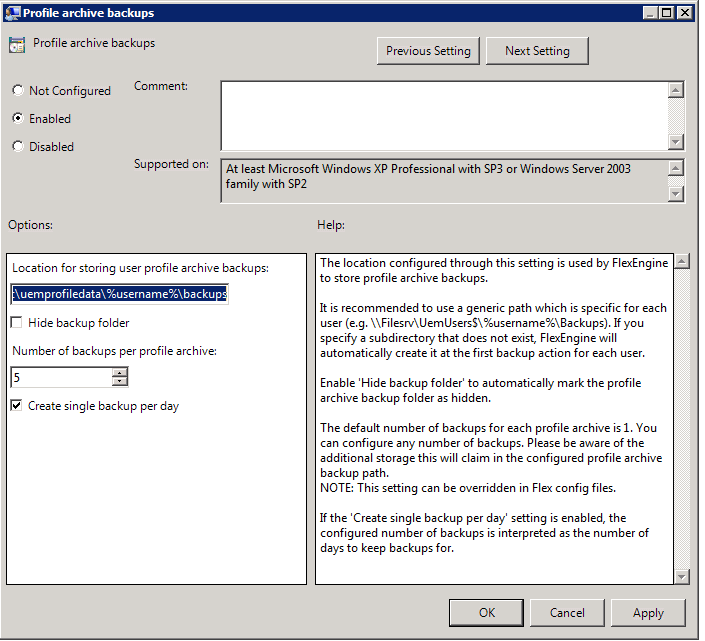Uncheck Create single backup per day
Image resolution: width=705 pixels, height=641 pixels.
pos(17,406)
